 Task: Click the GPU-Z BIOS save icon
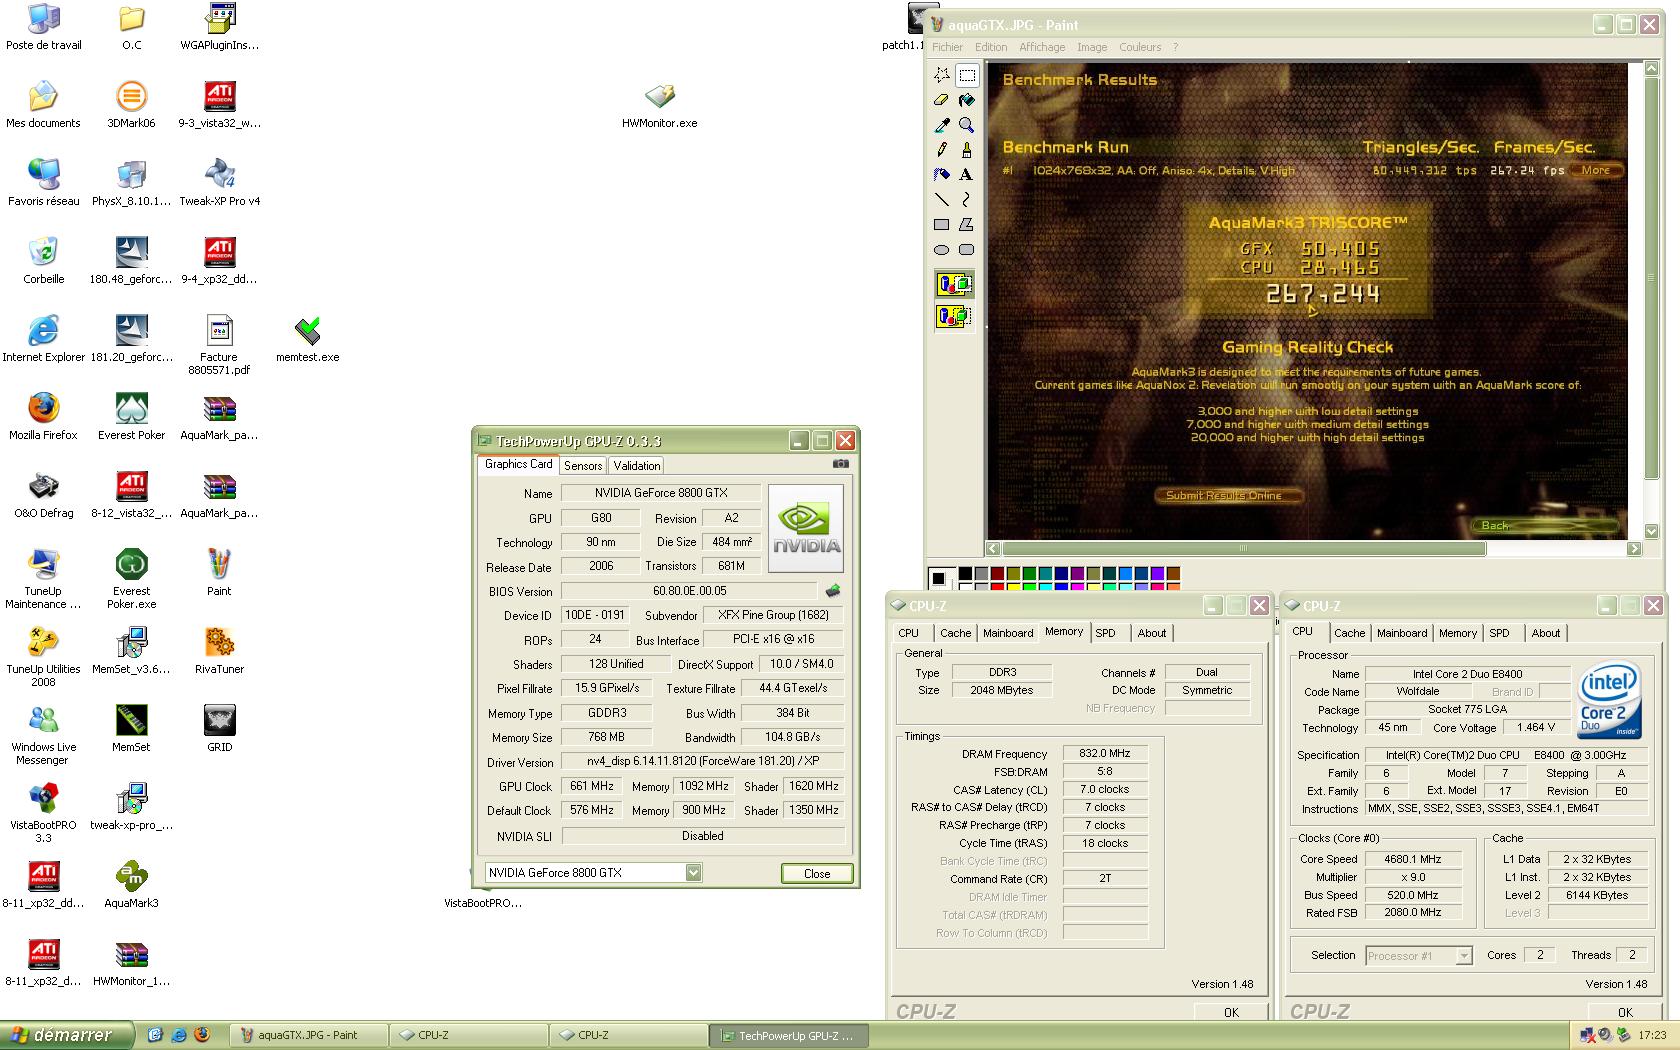(832, 591)
